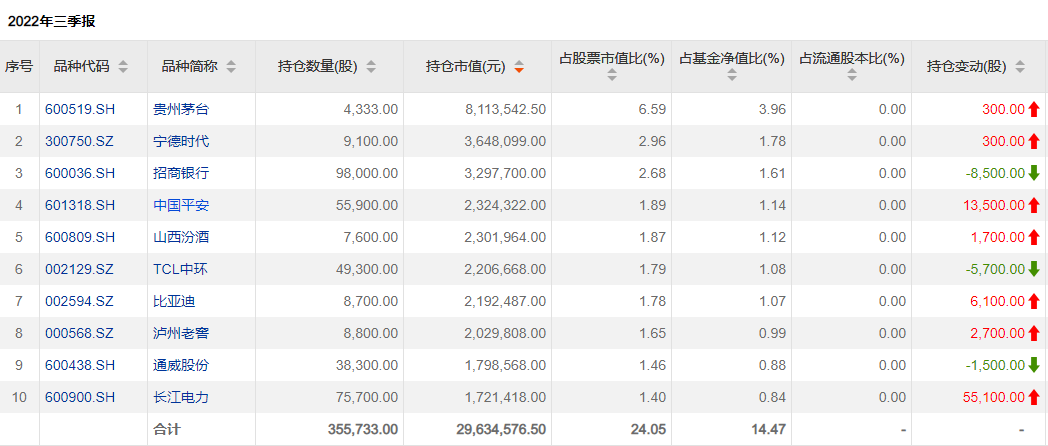The width and height of the screenshot is (1048, 446).
Task: Sort by 占流通股本比(%) arrows
Action: (852, 76)
